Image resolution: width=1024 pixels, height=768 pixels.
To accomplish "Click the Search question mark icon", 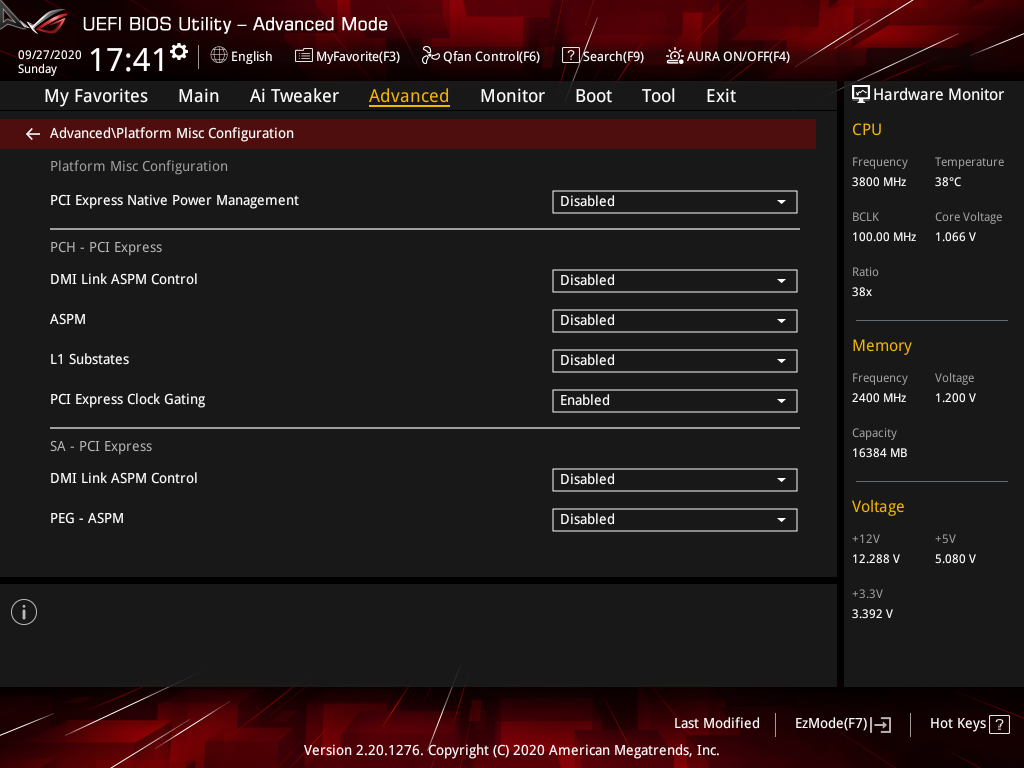I will (570, 56).
